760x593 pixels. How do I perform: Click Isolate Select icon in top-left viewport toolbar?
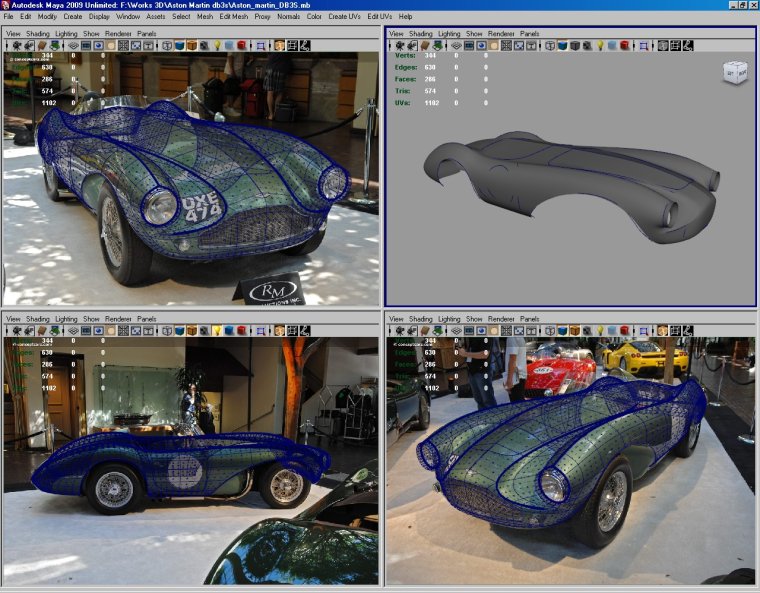261,46
